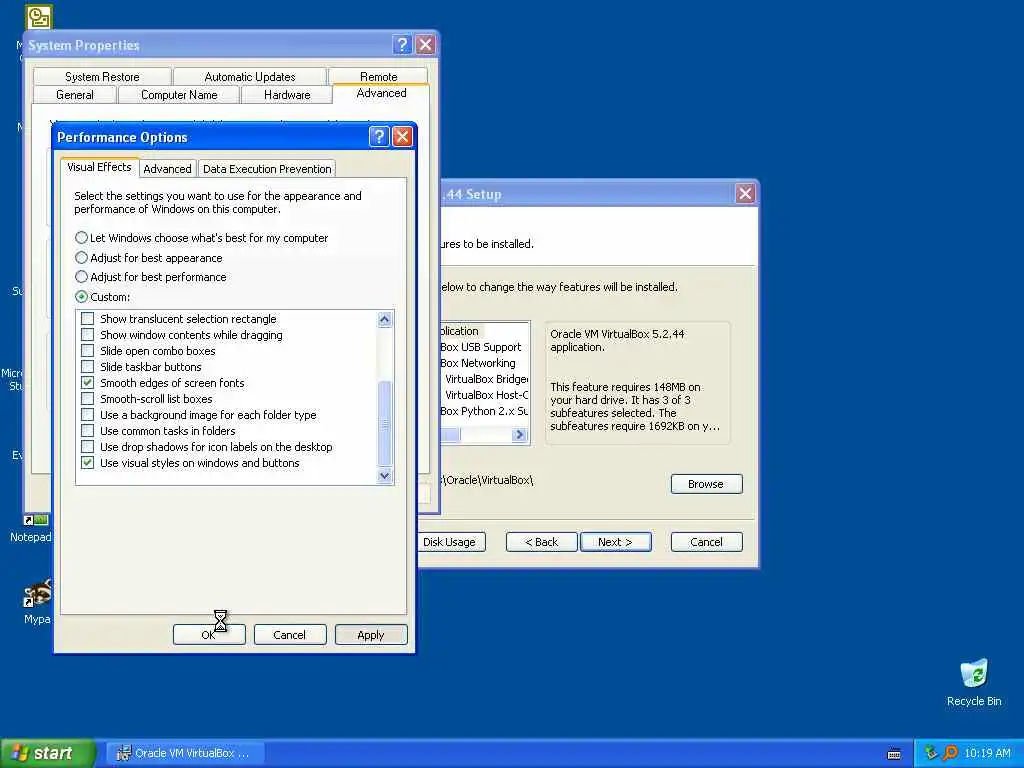
Task: Click visual effects list scroll up arrow
Action: (x=385, y=319)
